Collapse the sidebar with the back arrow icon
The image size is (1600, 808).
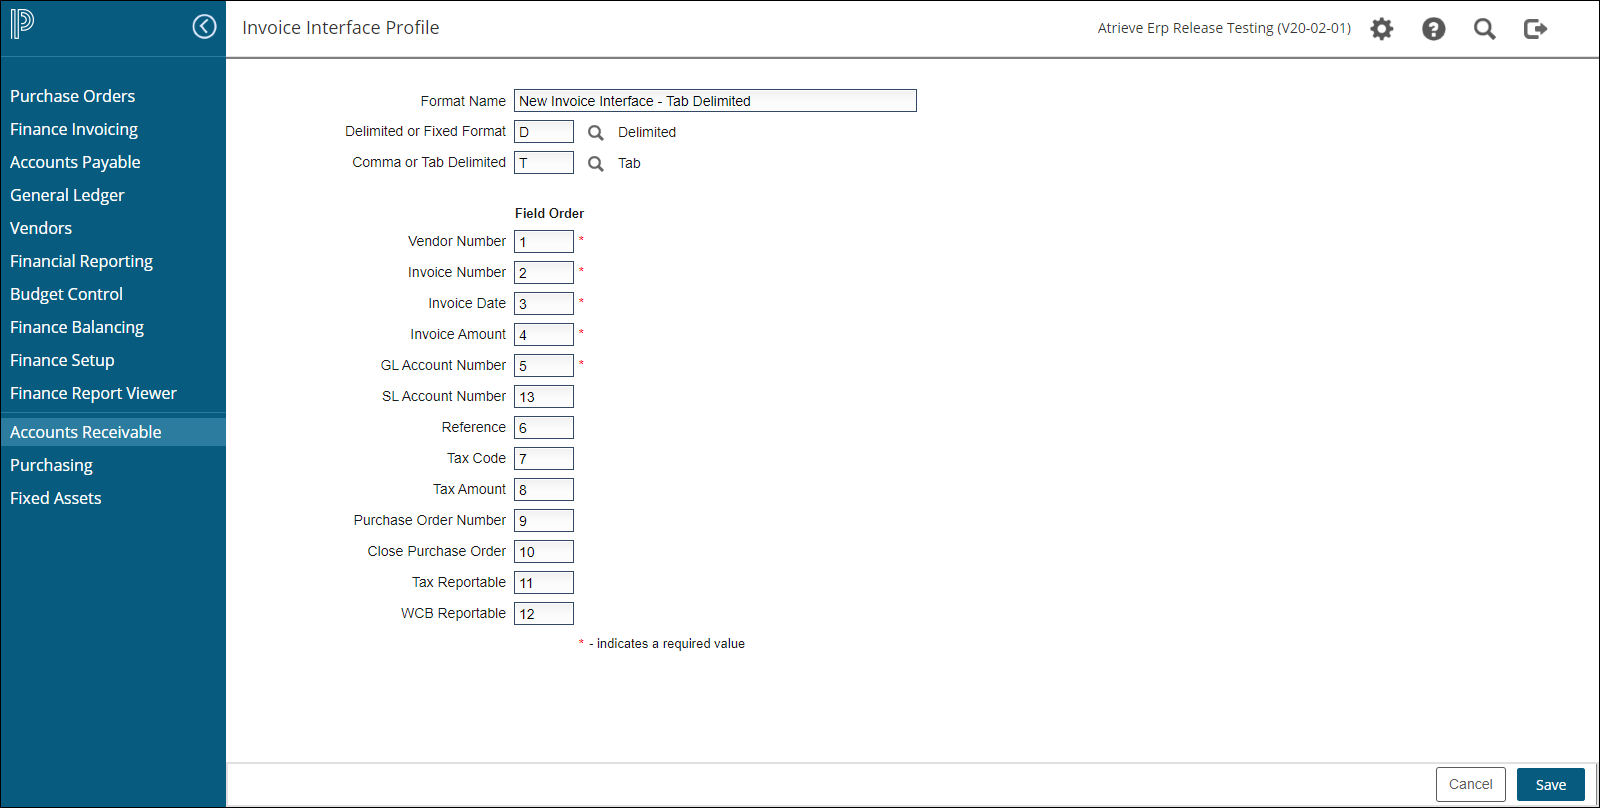(x=204, y=27)
